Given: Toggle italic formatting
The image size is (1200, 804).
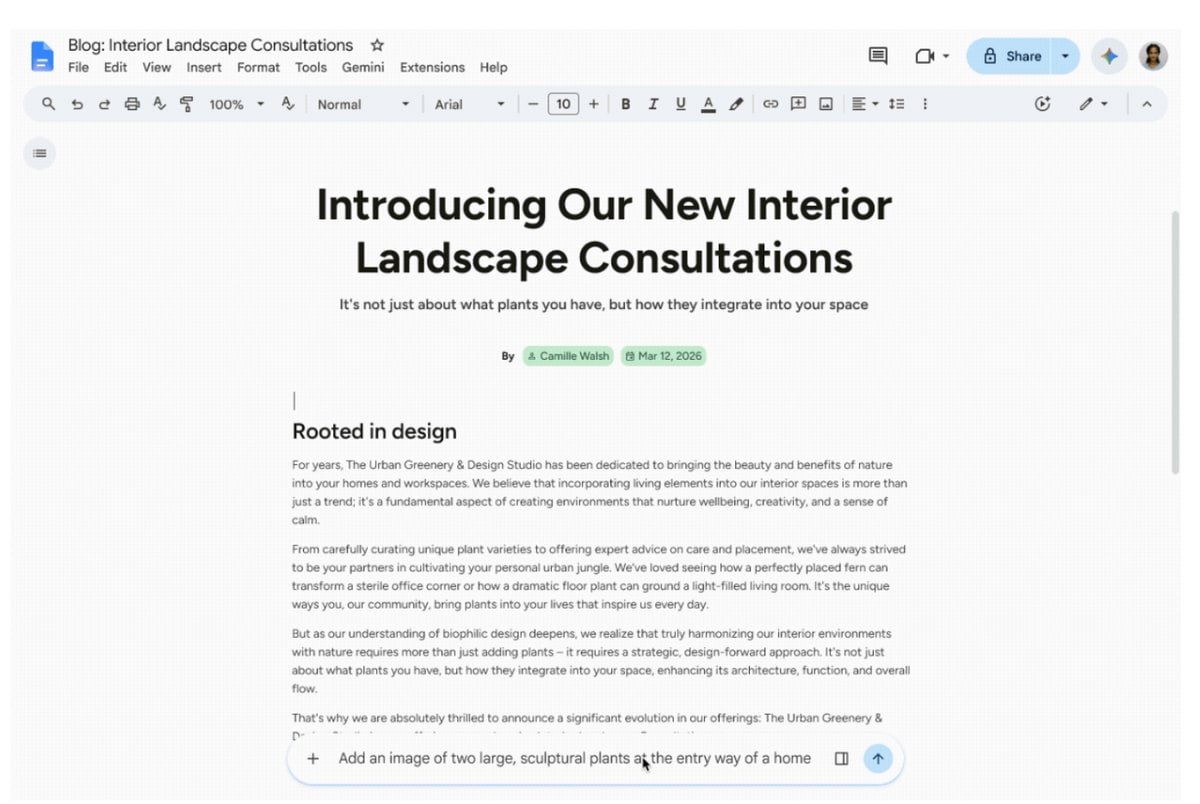Looking at the screenshot, I should coord(653,104).
